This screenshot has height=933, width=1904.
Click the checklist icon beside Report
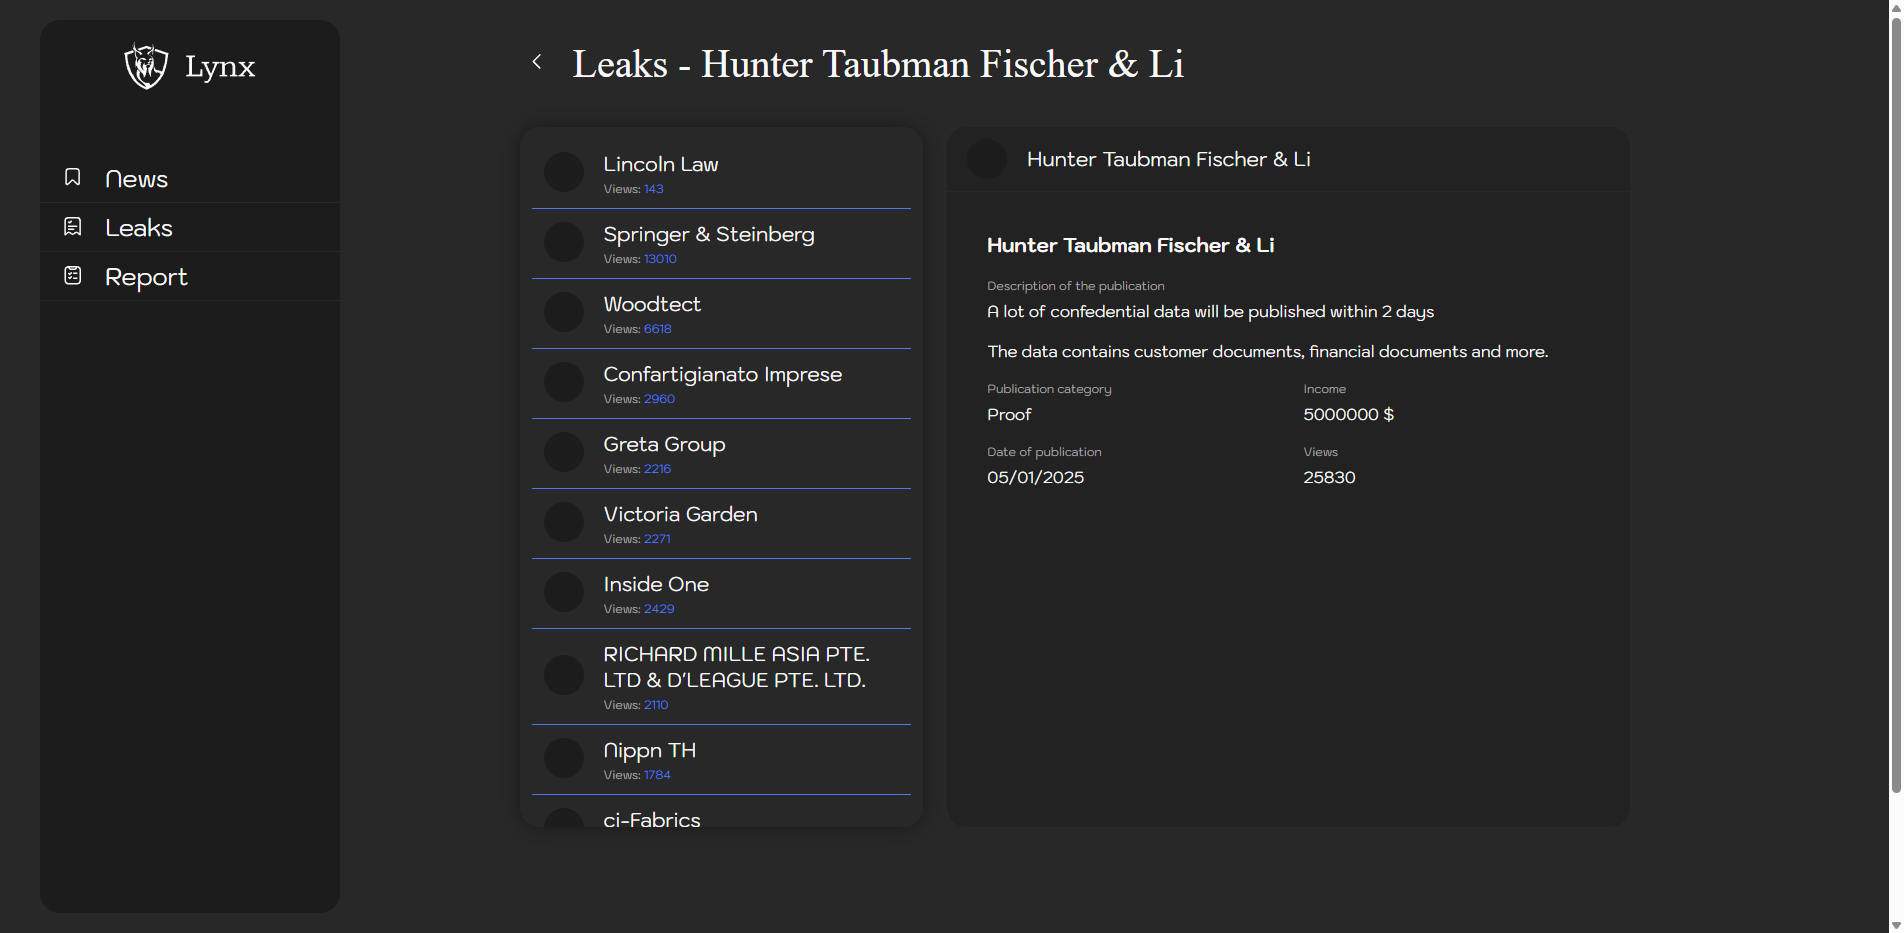[73, 275]
